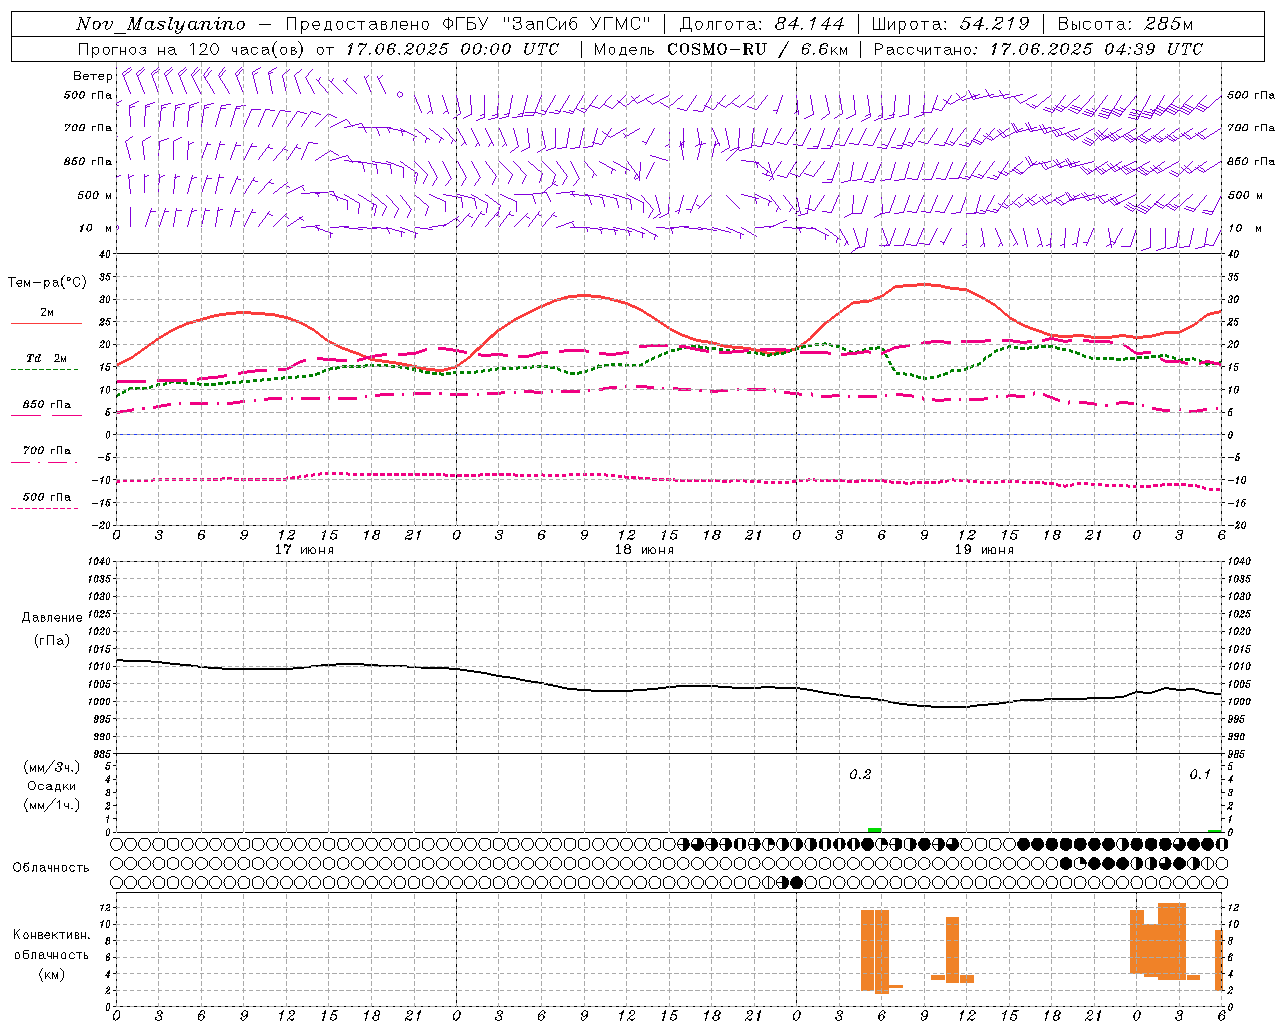This screenshot has height=1024, width=1280.
Task: Click the (мм/3ч.) precipitation unit label
Action: pos(52,768)
